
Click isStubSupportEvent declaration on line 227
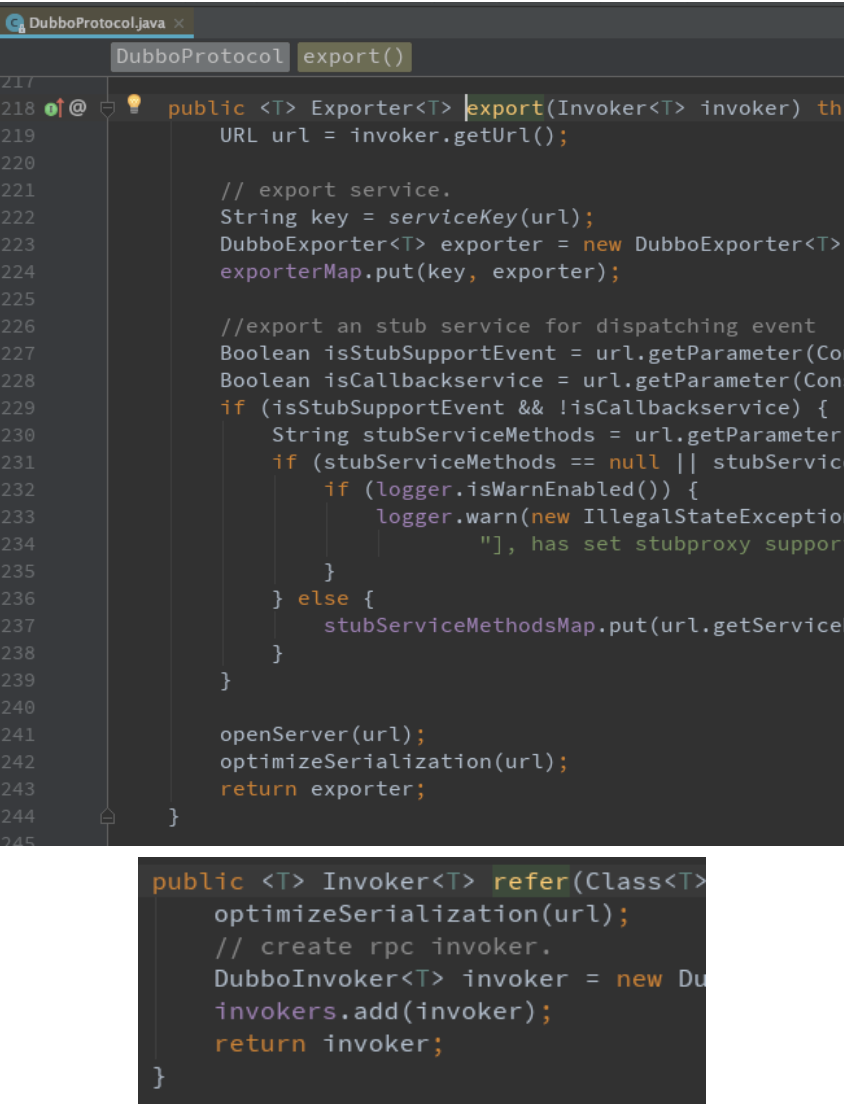click(439, 353)
